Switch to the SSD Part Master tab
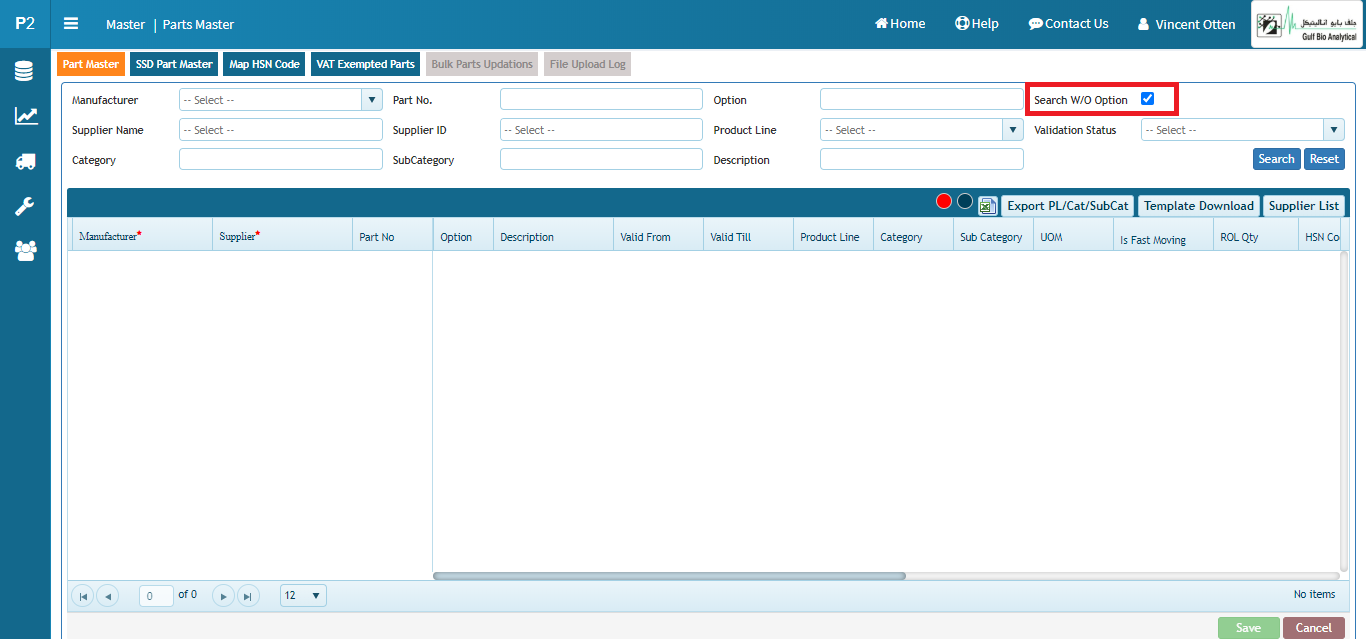The image size is (1366, 639). pos(174,64)
